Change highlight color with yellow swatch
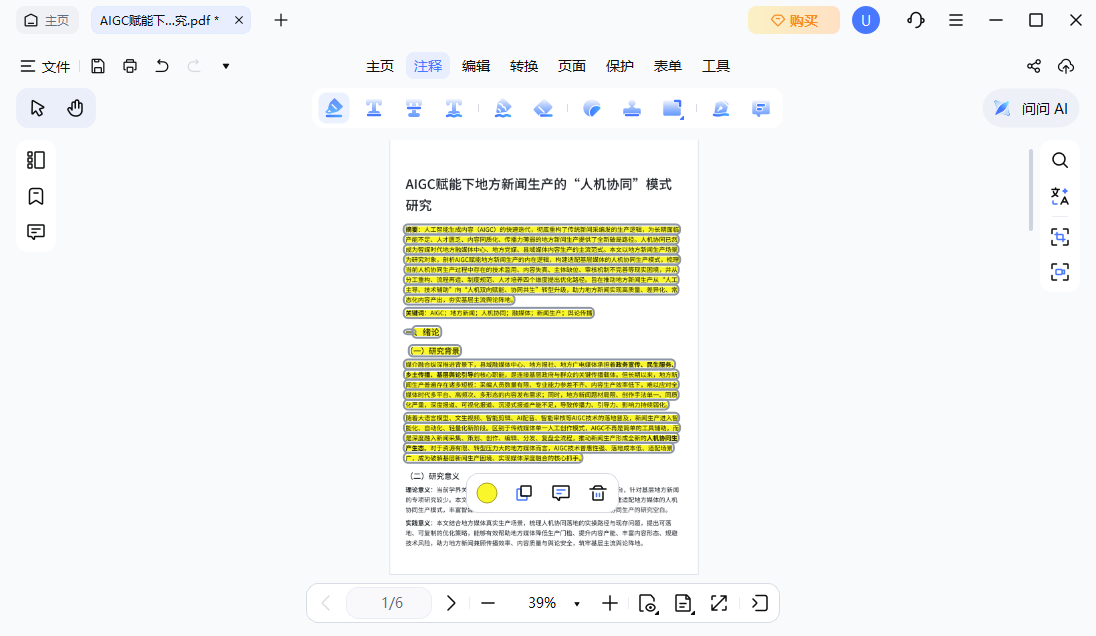Screen dimensions: 1096x636 click(487, 493)
